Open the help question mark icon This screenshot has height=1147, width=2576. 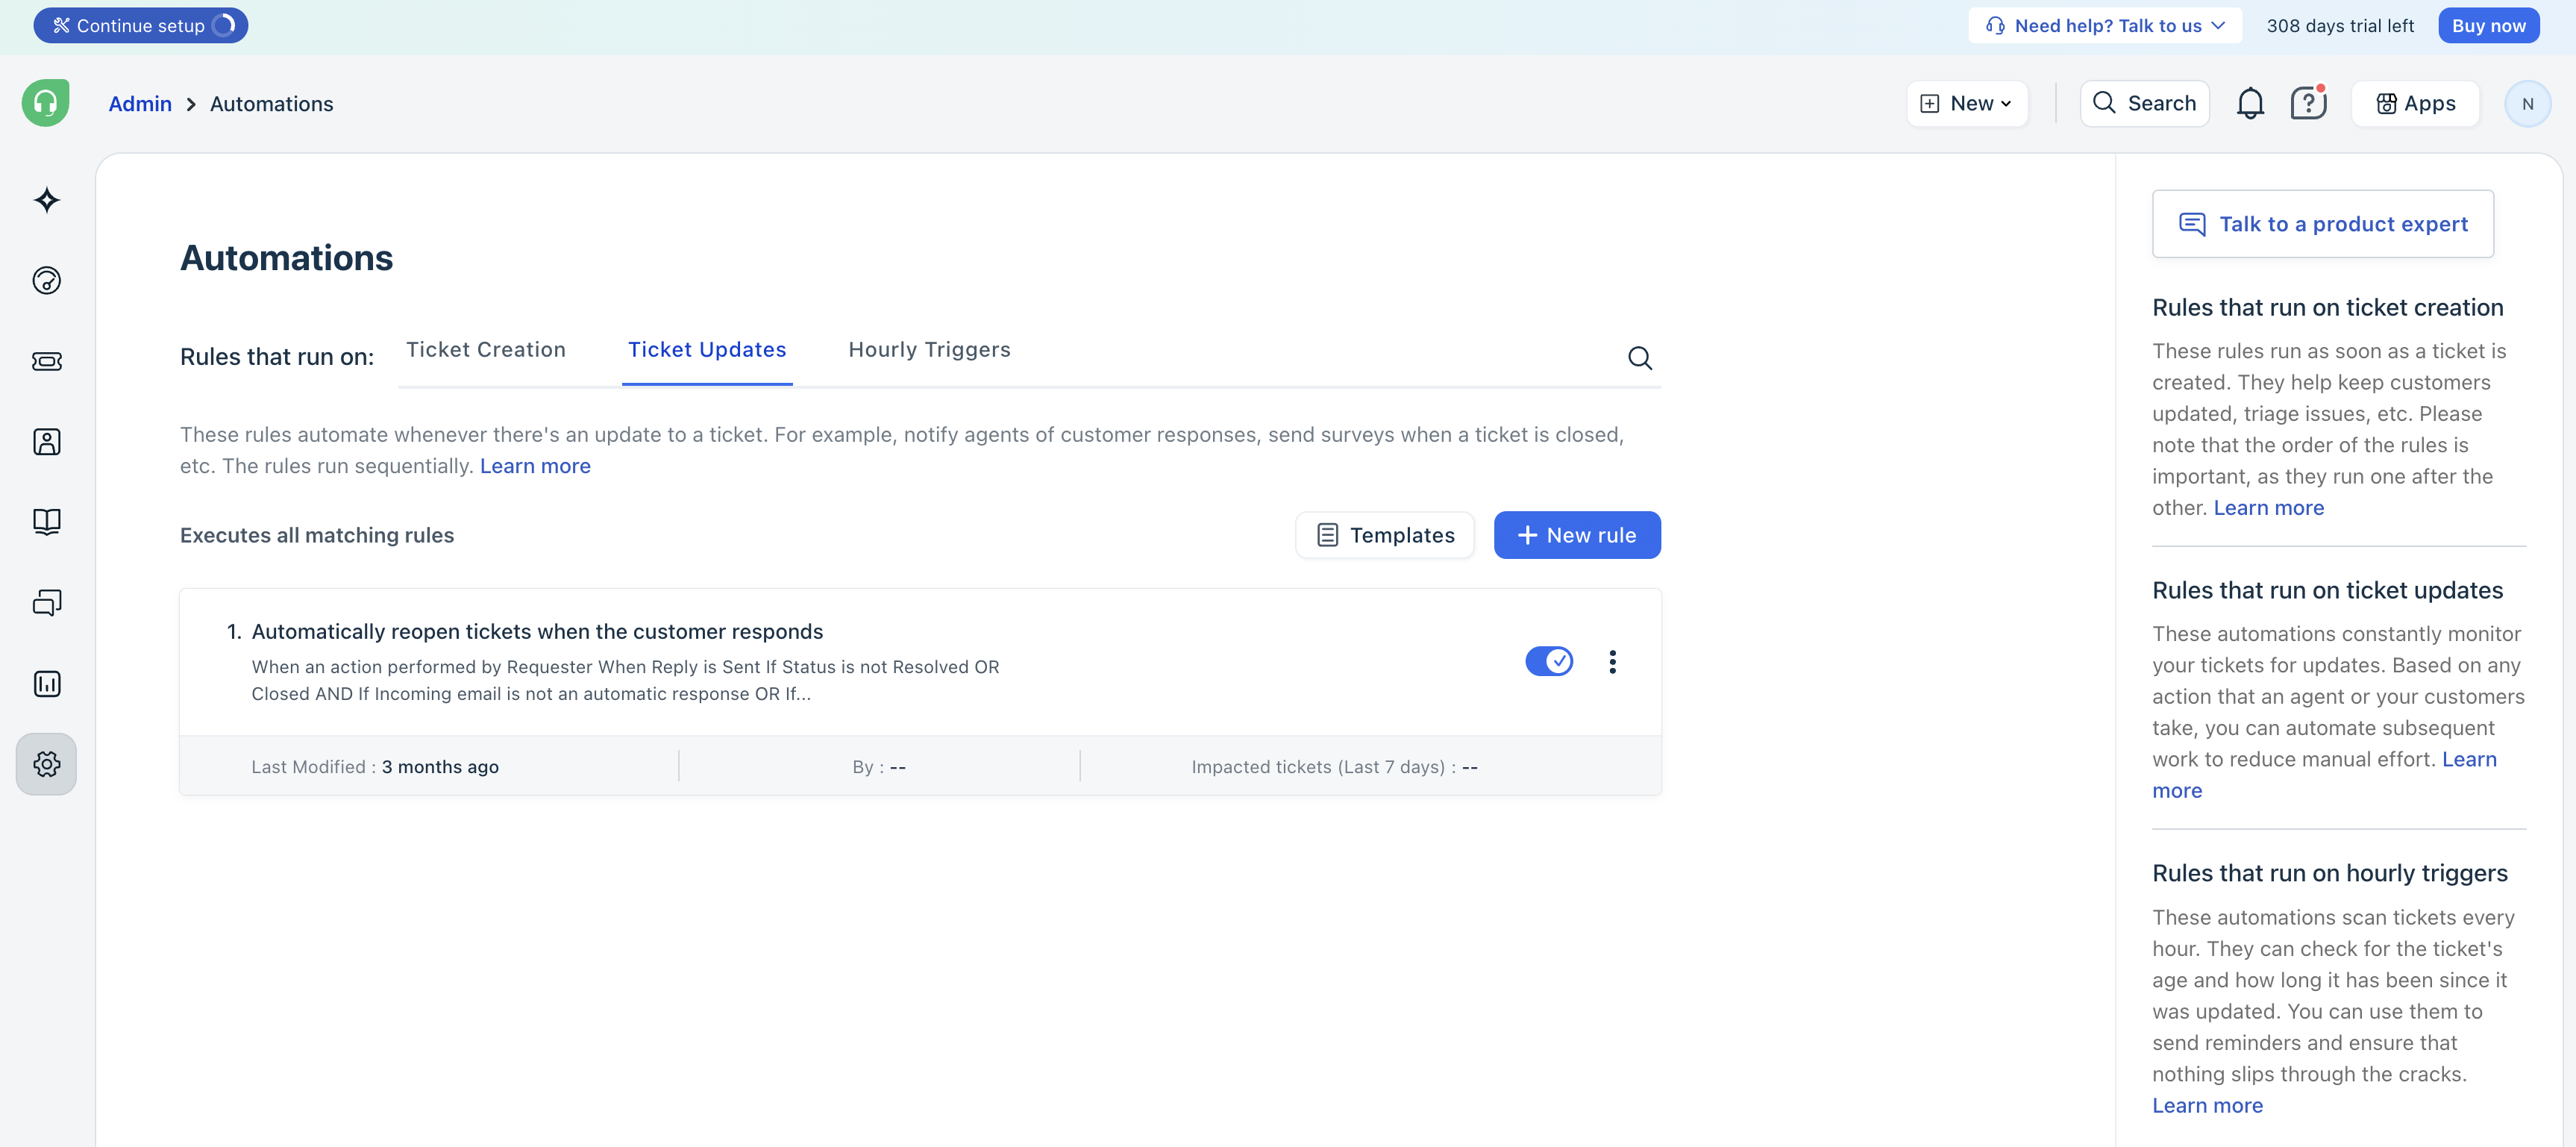click(2307, 104)
